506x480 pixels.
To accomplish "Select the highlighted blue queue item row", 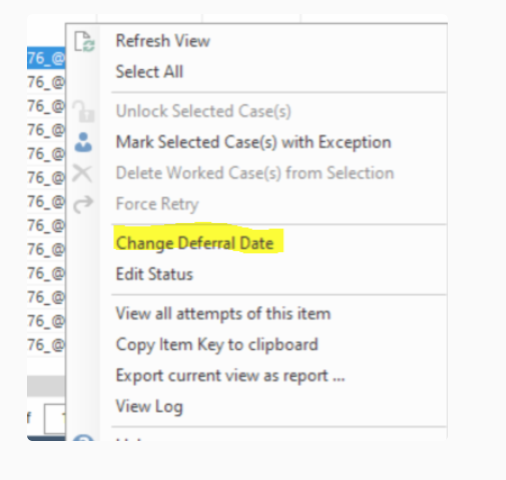I will click(x=46, y=58).
